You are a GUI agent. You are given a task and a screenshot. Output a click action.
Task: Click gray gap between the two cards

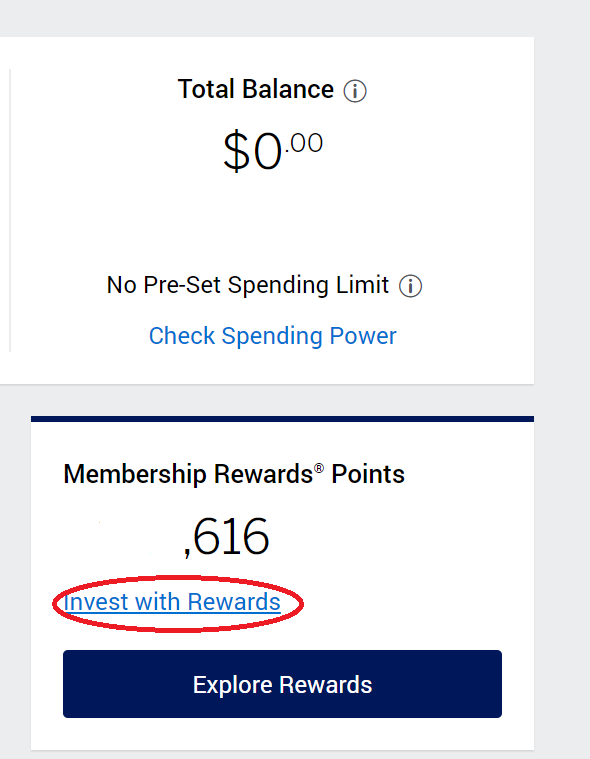pyautogui.click(x=282, y=400)
